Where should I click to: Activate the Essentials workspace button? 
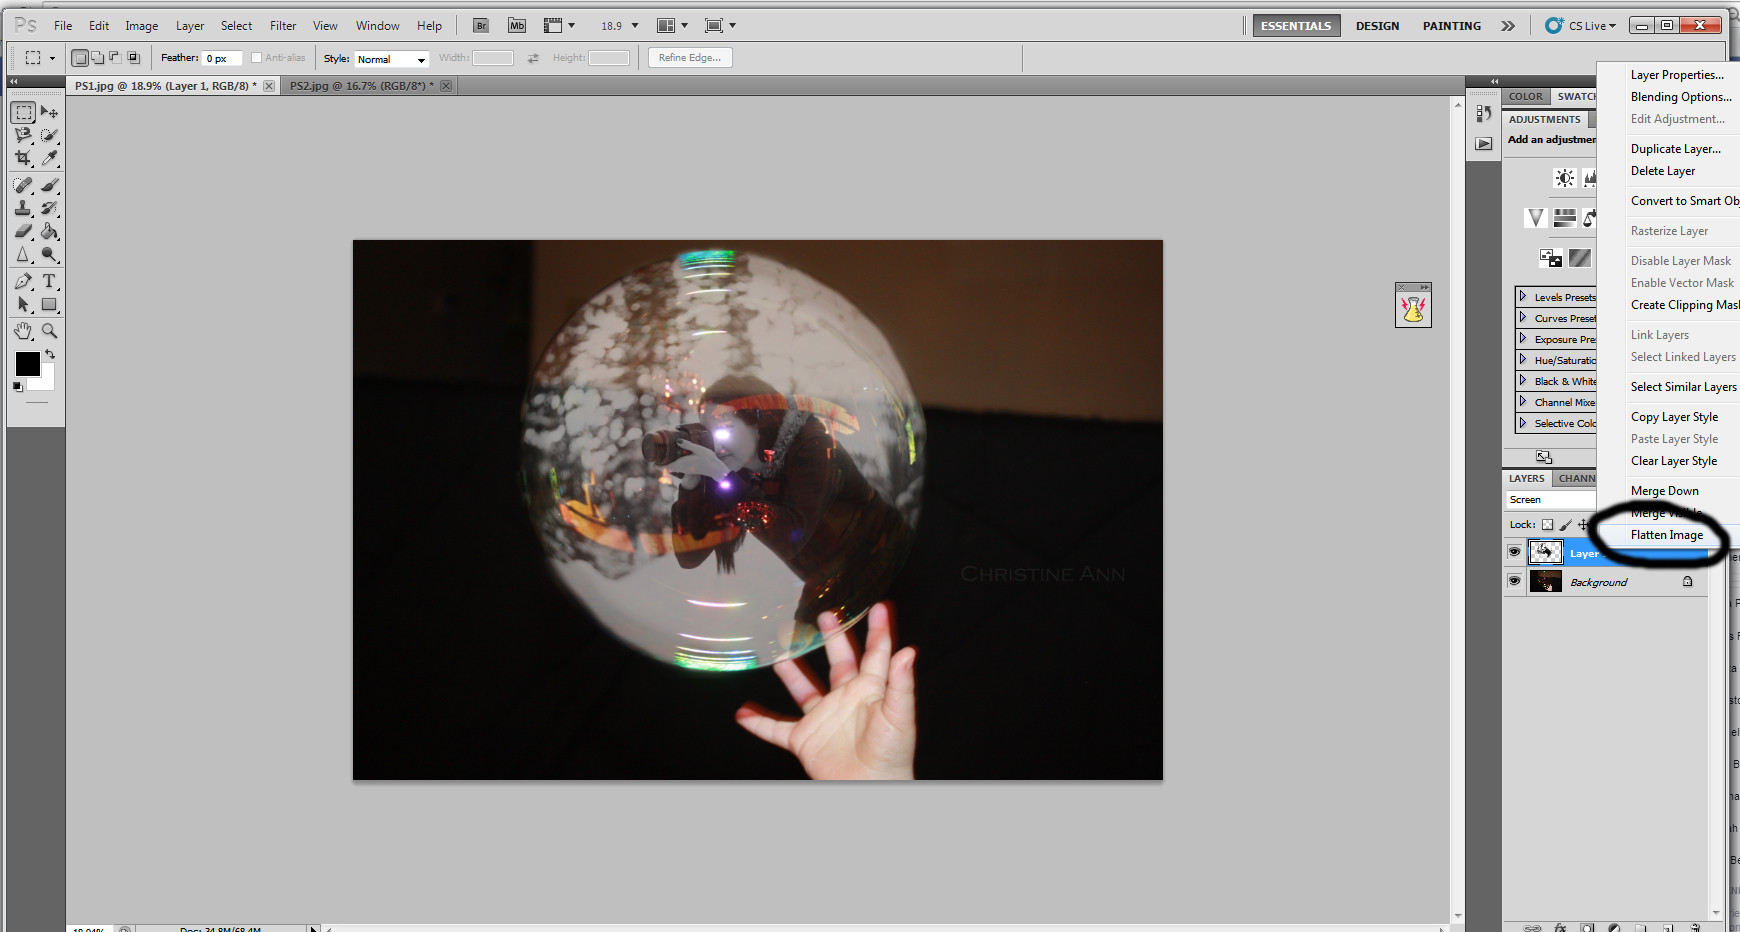[x=1296, y=26]
